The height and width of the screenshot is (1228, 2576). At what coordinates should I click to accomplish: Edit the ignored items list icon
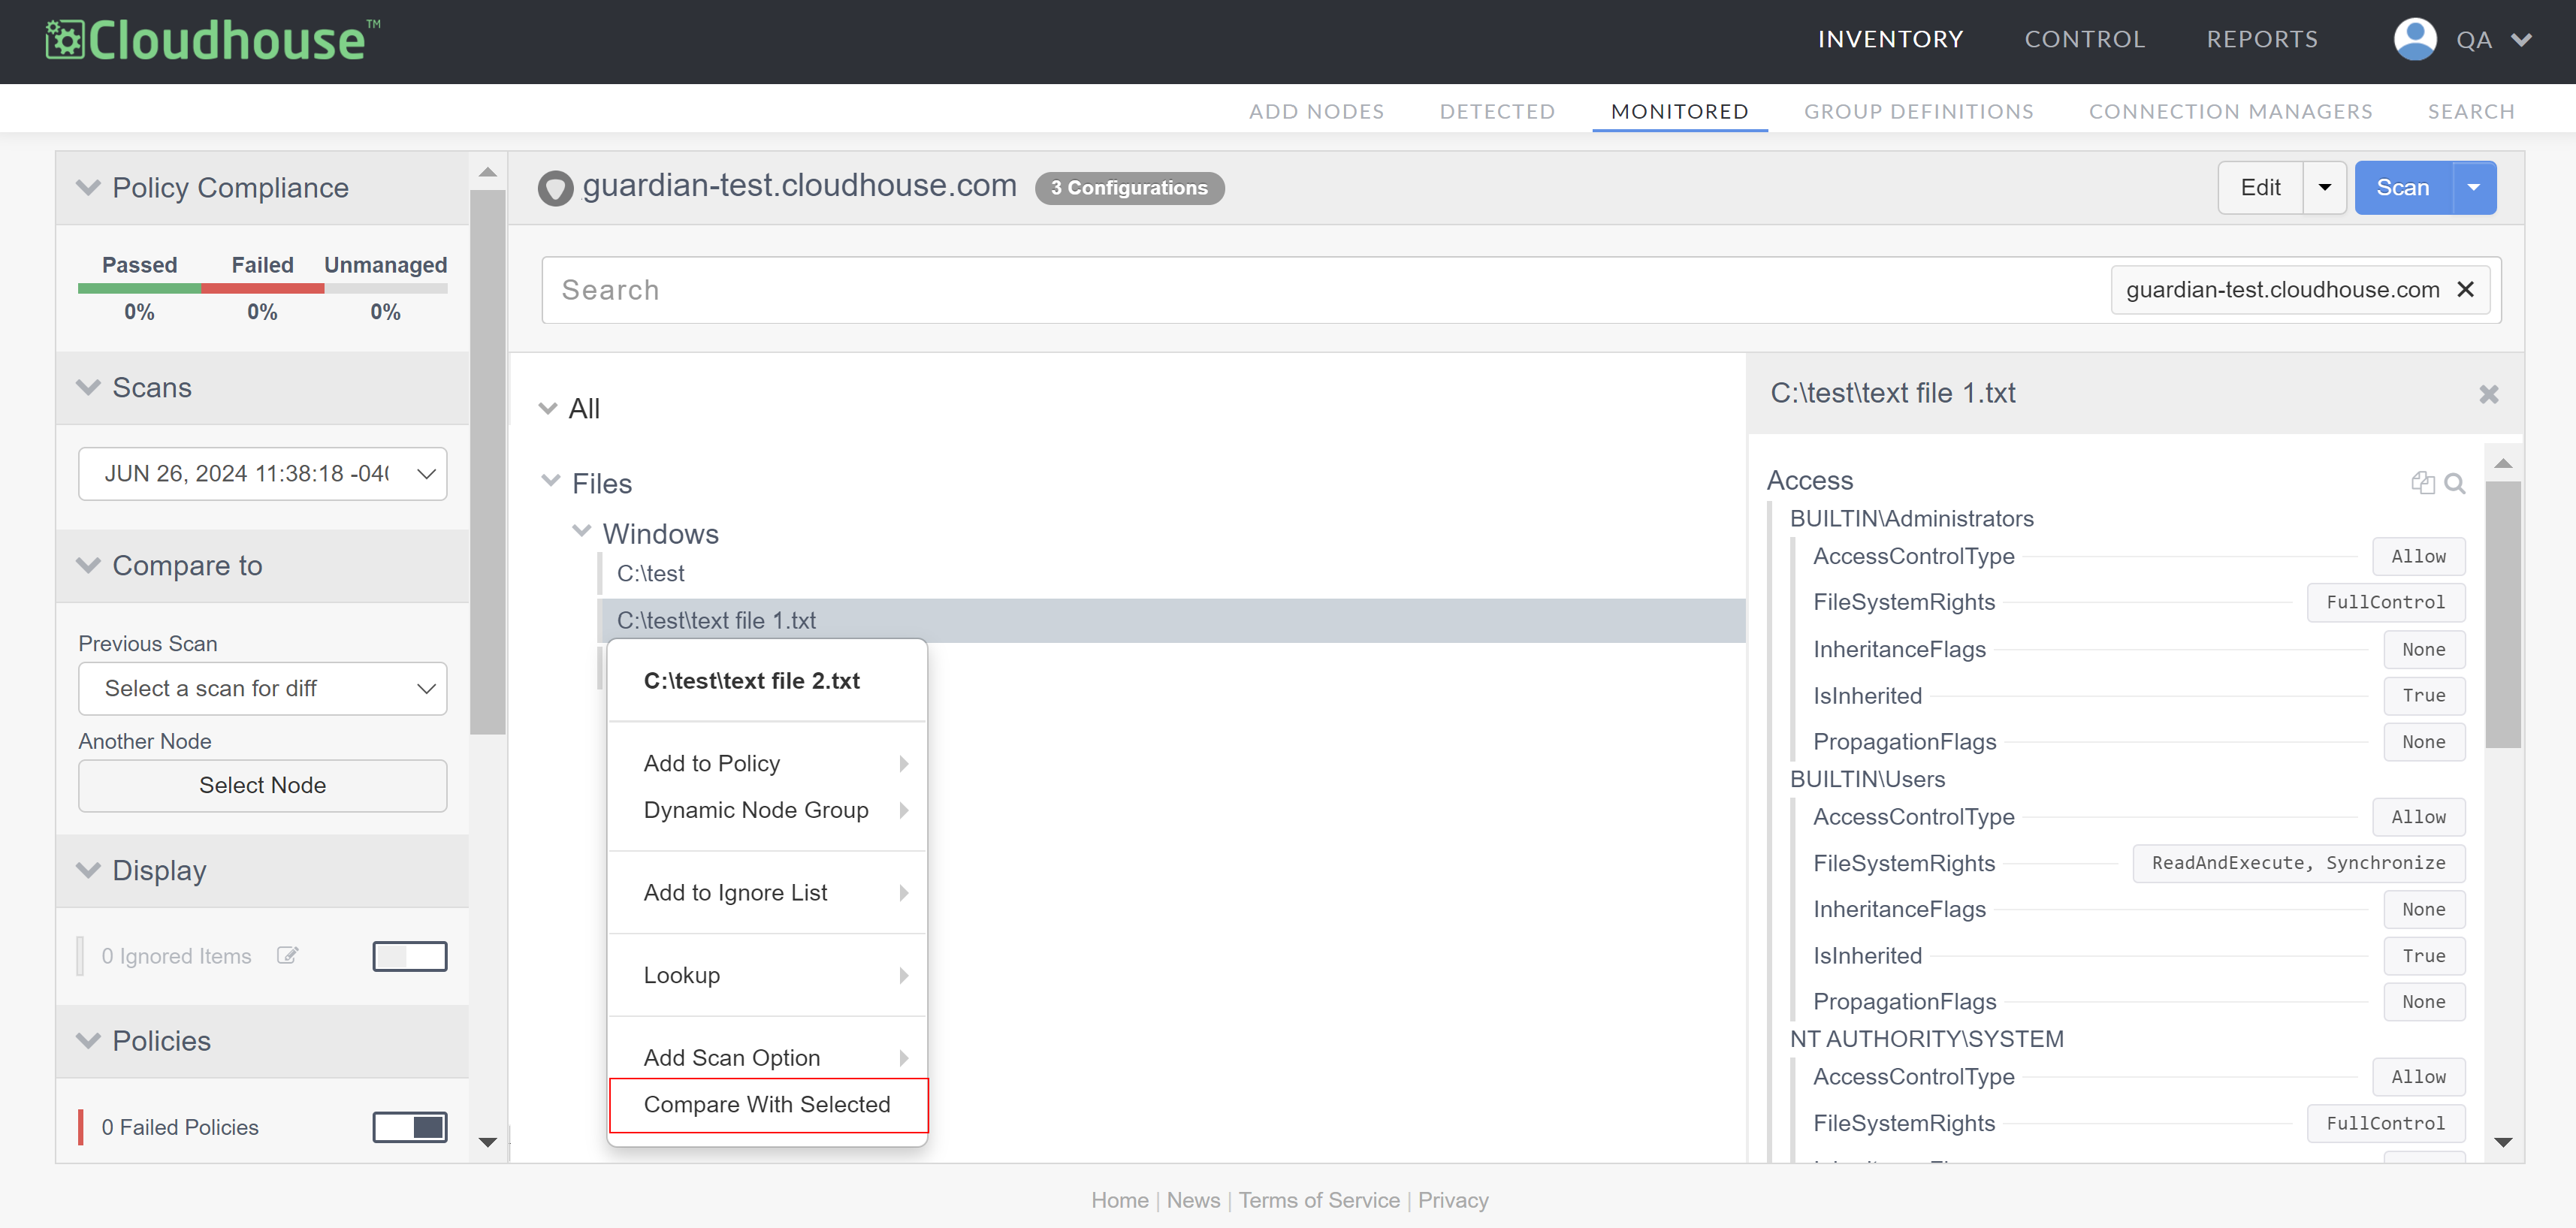click(288, 956)
